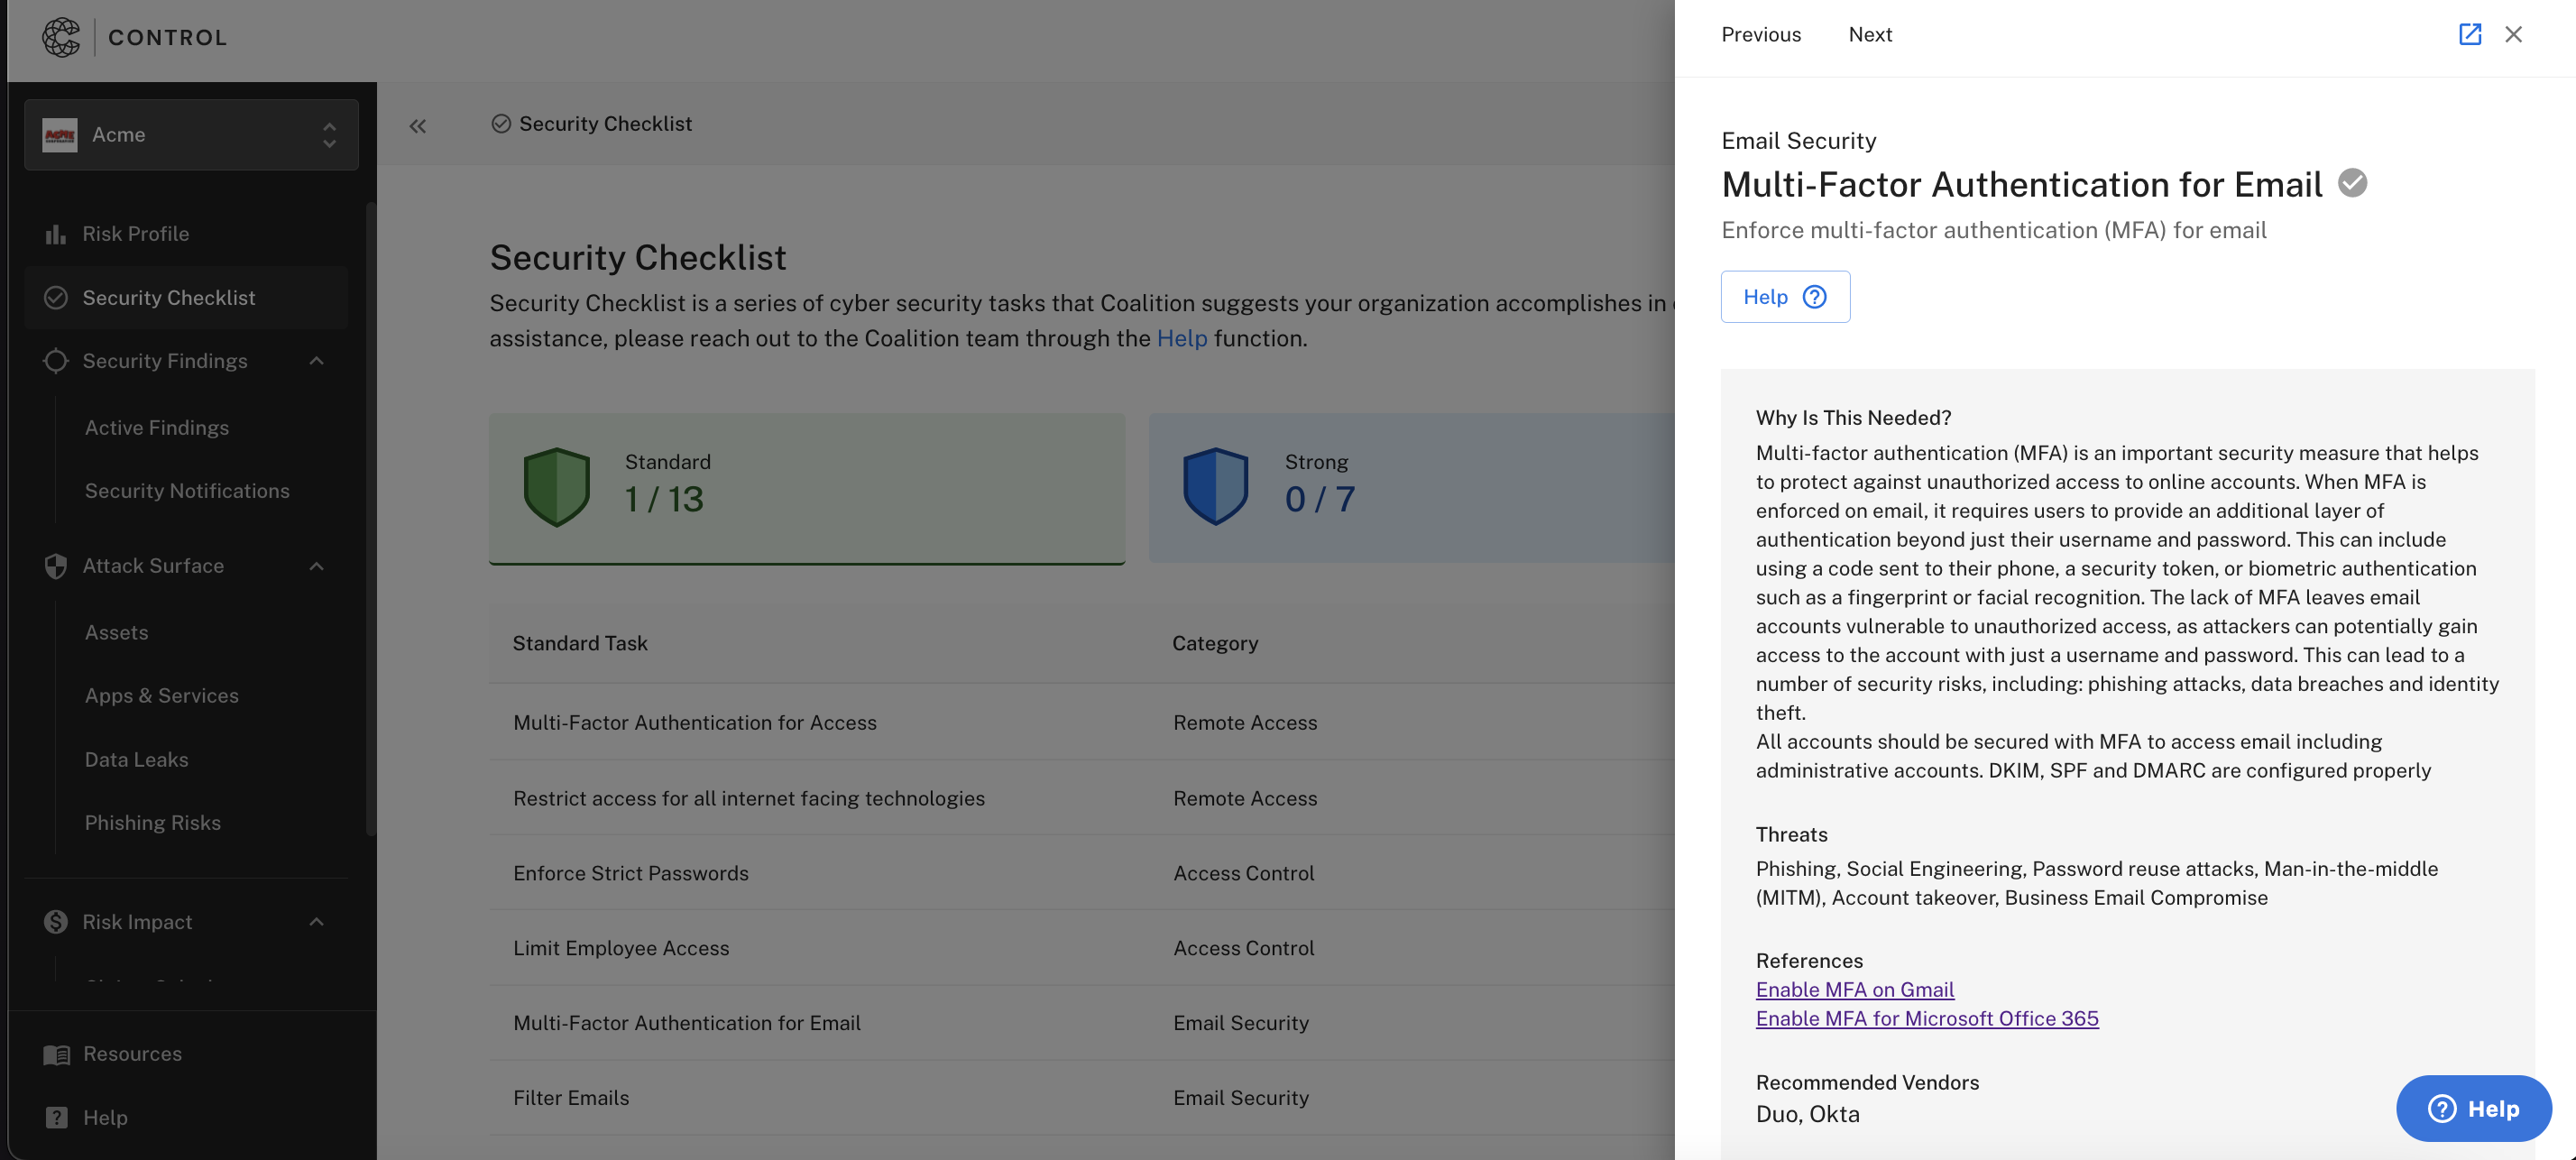The height and width of the screenshot is (1160, 2576).
Task: Open task in new window icon
Action: [2469, 35]
